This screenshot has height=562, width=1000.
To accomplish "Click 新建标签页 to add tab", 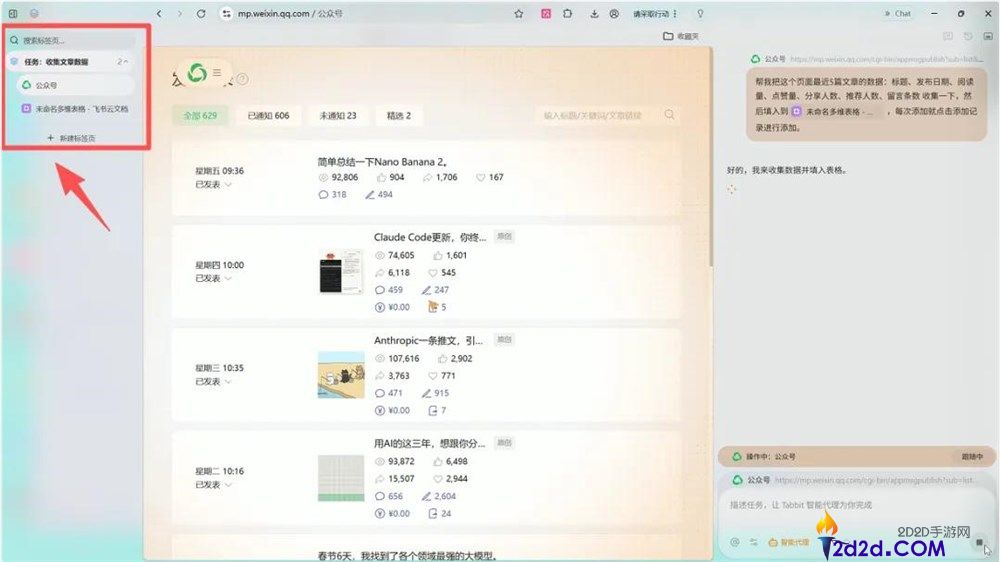I will [71, 138].
